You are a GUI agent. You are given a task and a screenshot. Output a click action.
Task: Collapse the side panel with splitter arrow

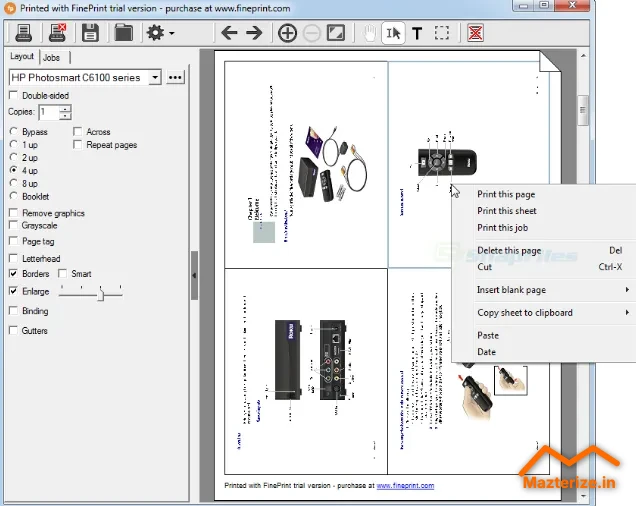(x=194, y=276)
